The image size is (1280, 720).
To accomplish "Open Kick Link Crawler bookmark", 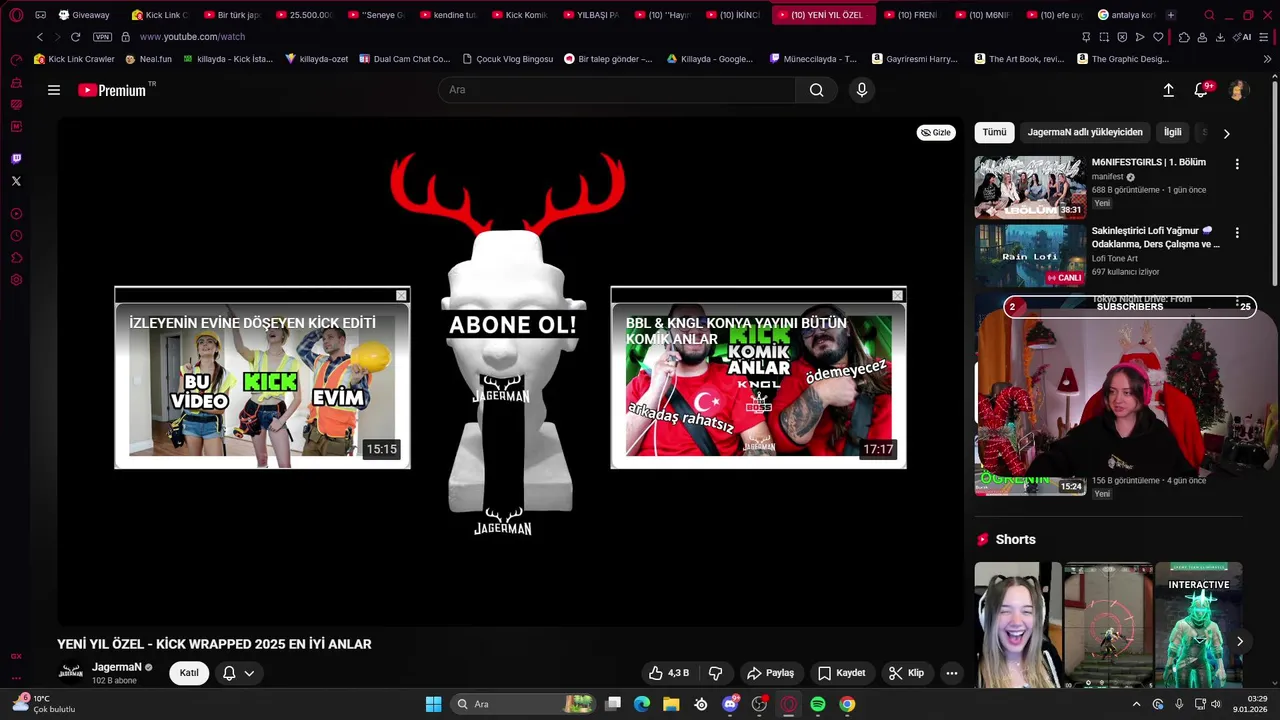I will click(74, 59).
